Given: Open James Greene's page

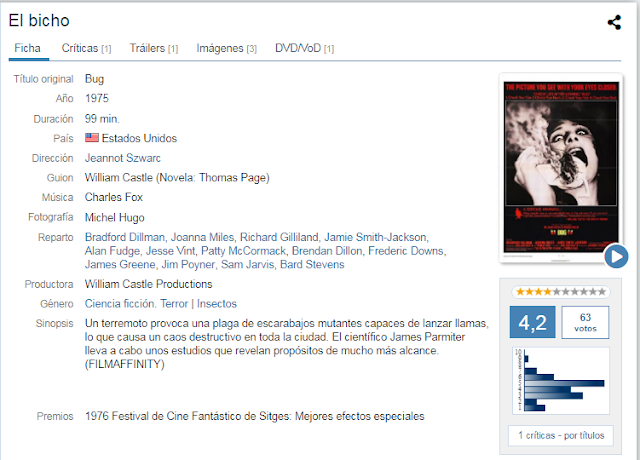Looking at the screenshot, I should coord(120,264).
